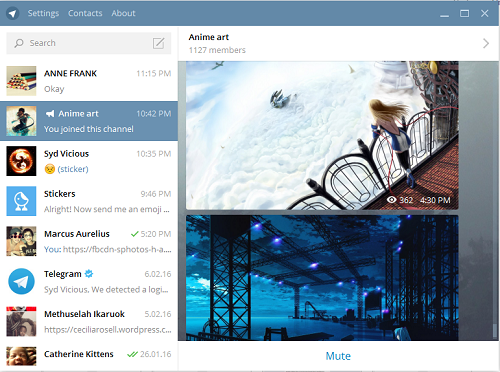The height and width of the screenshot is (372, 500).
Task: Open the Catherine Kittens chat
Action: click(x=89, y=356)
